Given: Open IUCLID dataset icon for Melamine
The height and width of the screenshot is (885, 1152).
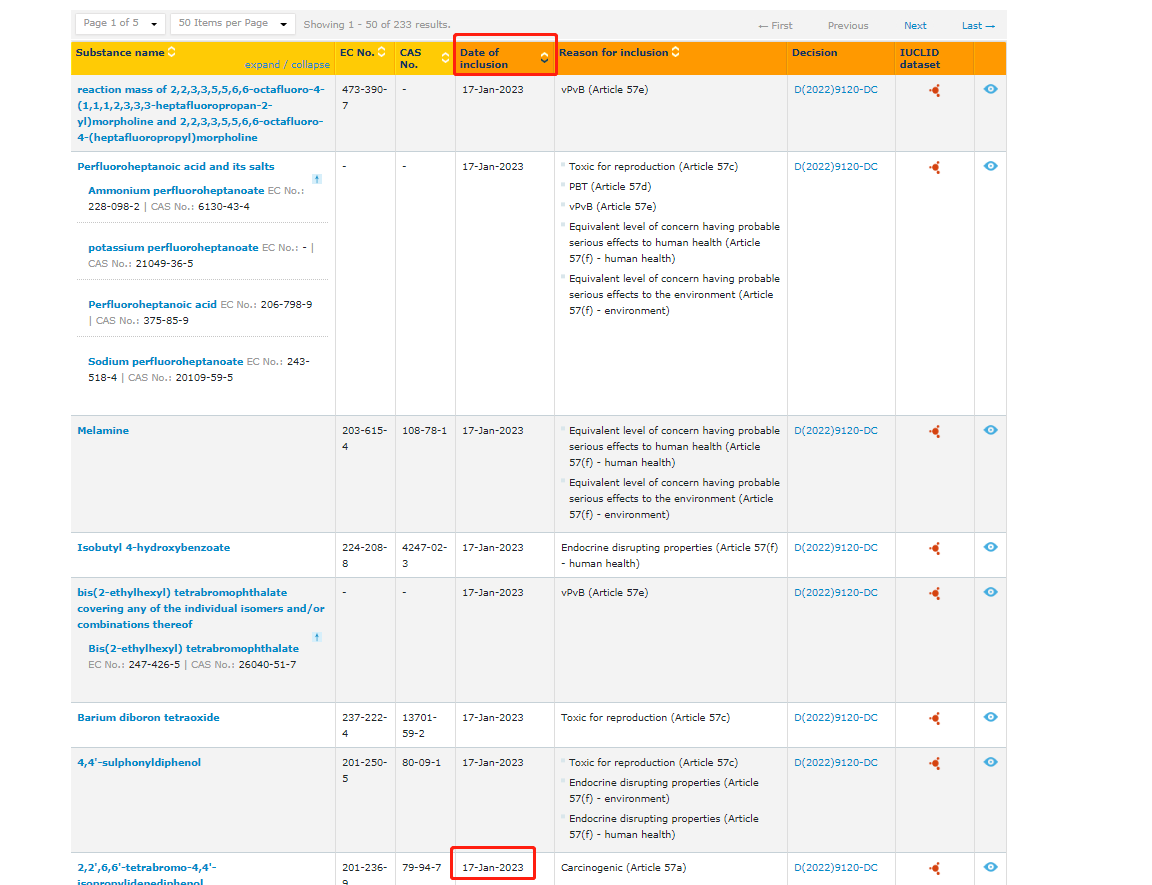Looking at the screenshot, I should point(934,431).
